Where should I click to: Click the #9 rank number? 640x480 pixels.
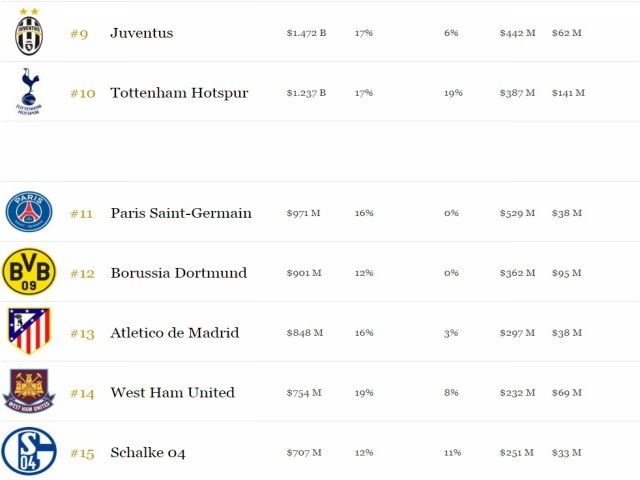79,33
